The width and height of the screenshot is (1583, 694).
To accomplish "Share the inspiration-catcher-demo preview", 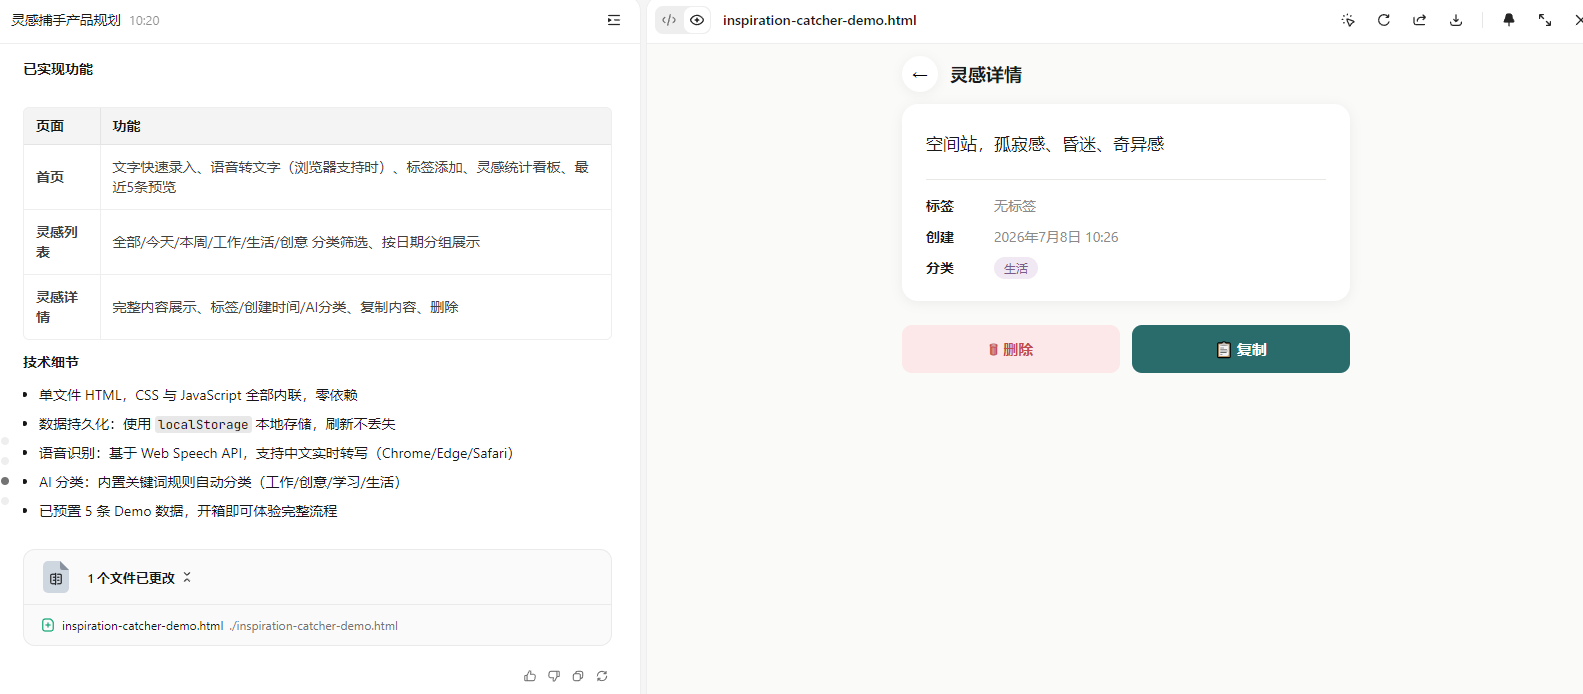I will (1420, 20).
